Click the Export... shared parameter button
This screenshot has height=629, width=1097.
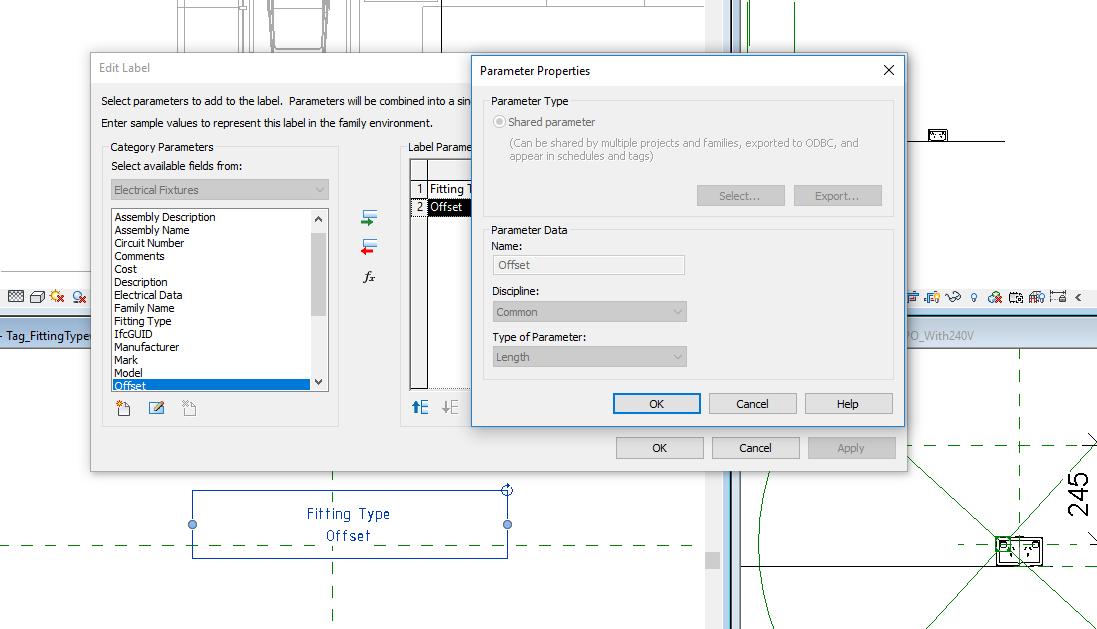(x=837, y=196)
